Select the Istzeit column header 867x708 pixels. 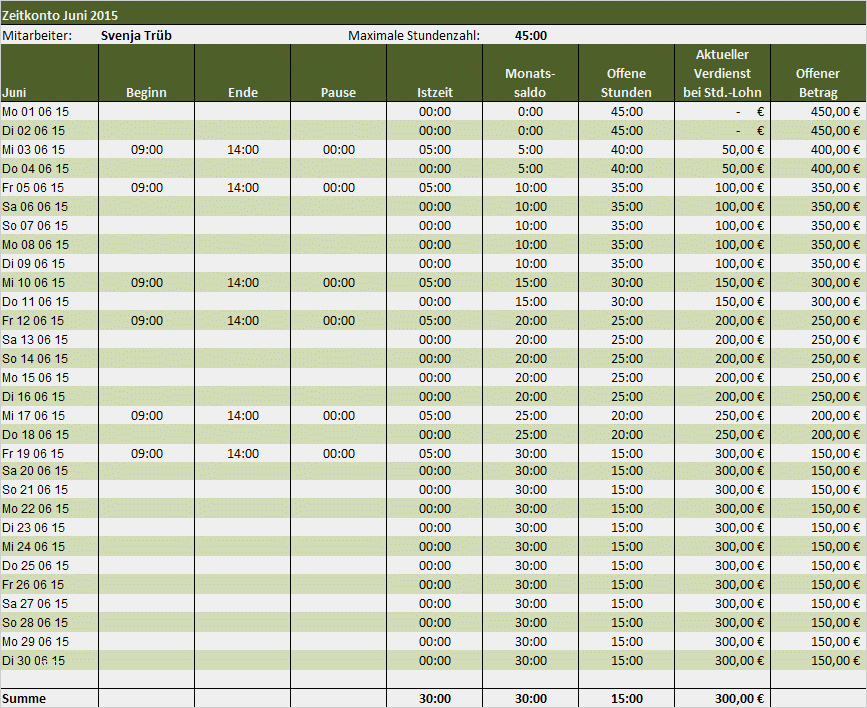coord(434,92)
